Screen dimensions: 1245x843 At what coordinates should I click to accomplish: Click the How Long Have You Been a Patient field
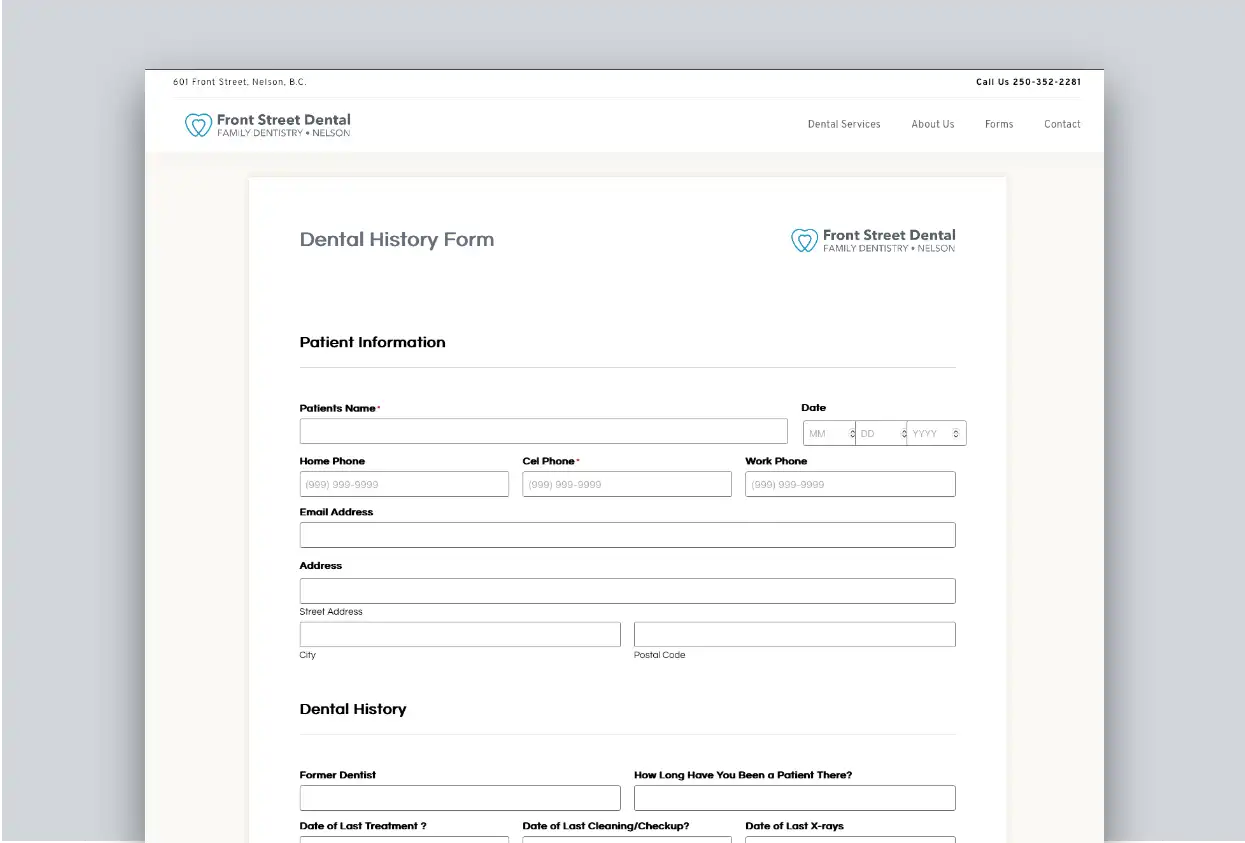tap(795, 798)
